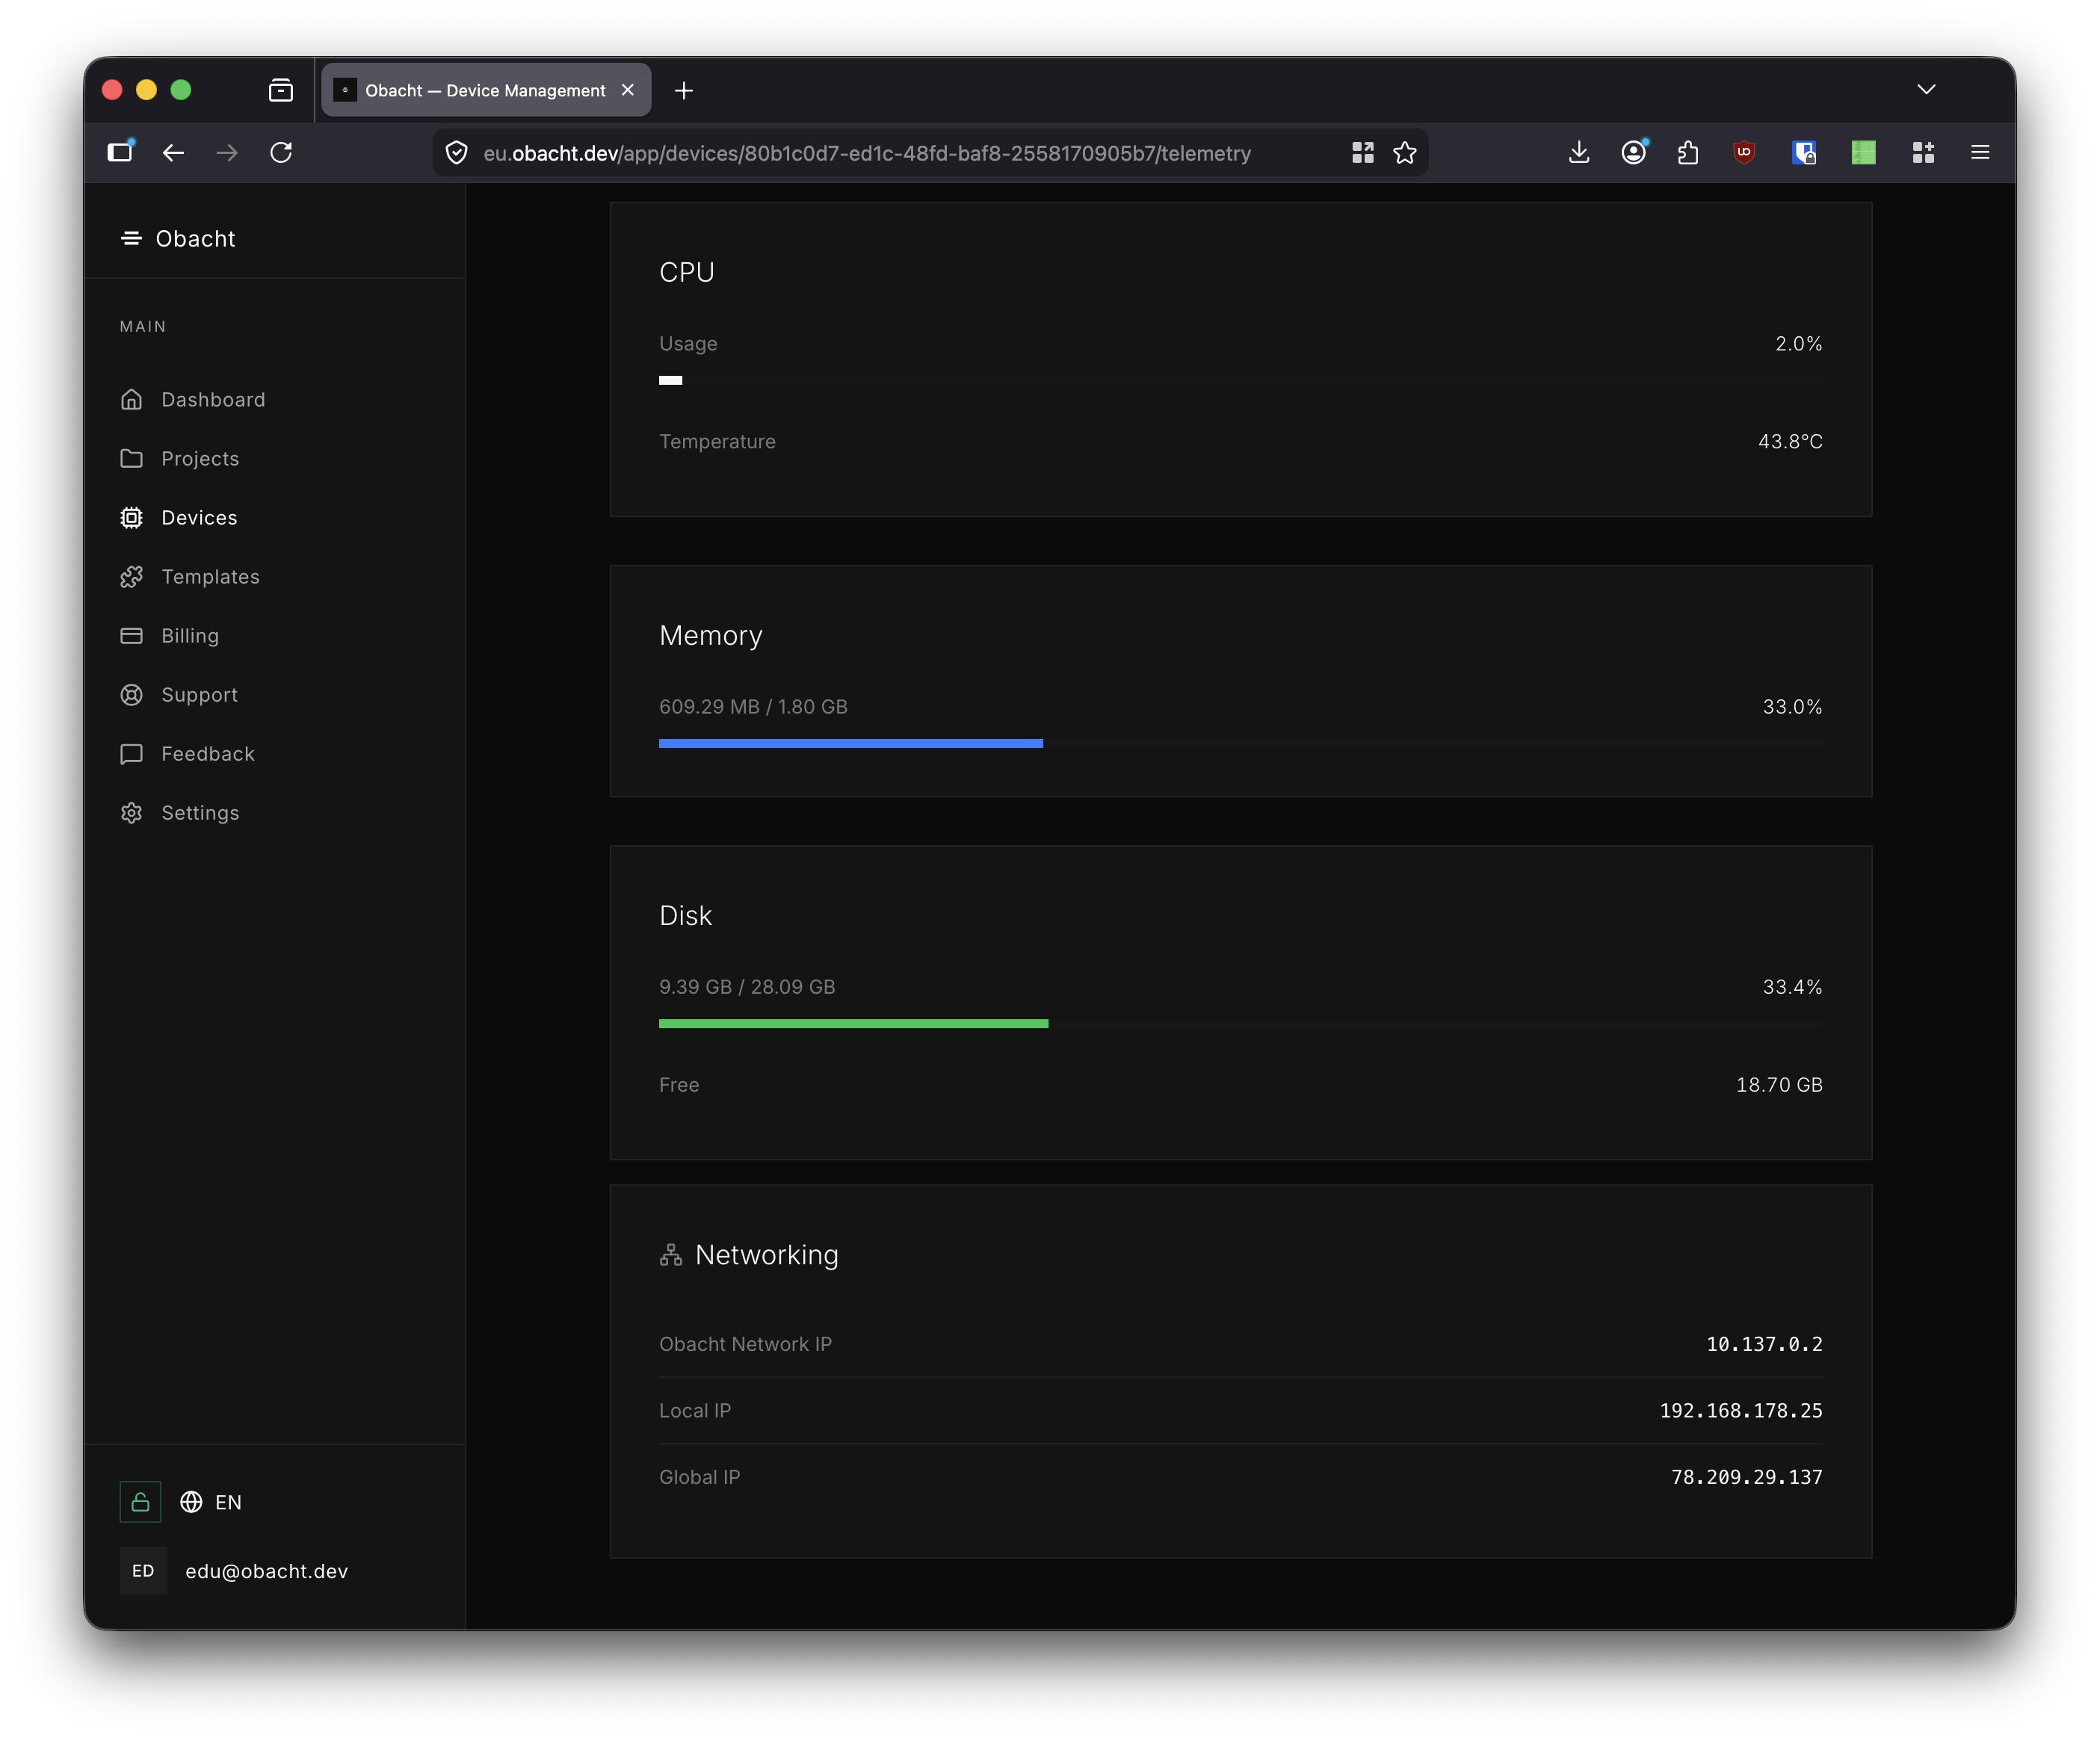Click the 2.0% CPU usage value

coord(1798,343)
